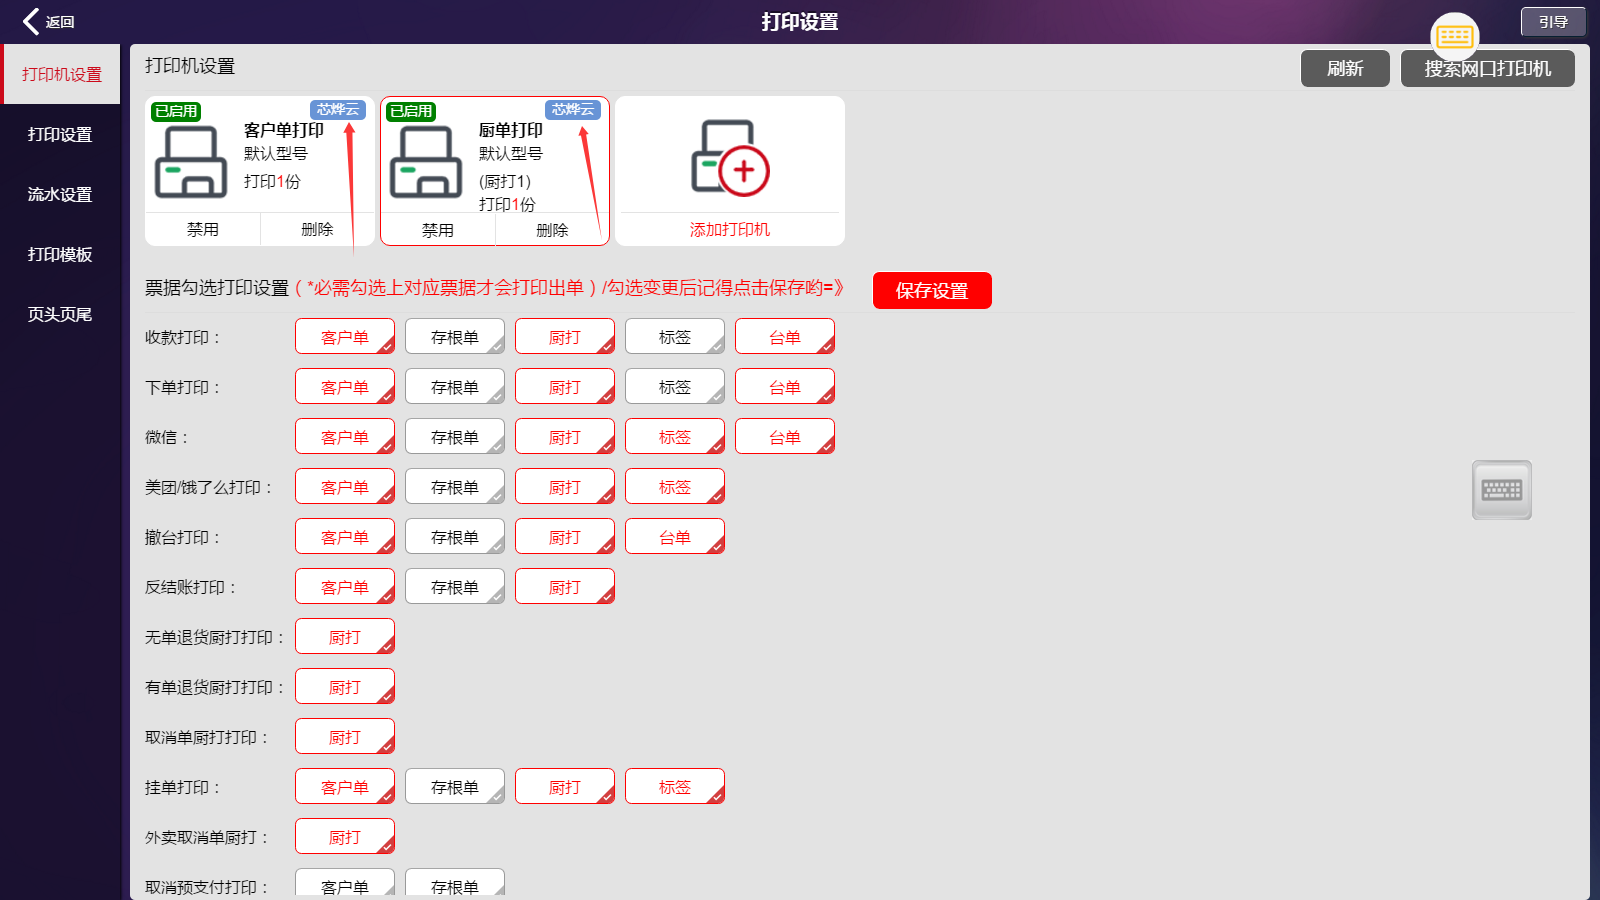Click the 打印设置 page title

[x=800, y=22]
